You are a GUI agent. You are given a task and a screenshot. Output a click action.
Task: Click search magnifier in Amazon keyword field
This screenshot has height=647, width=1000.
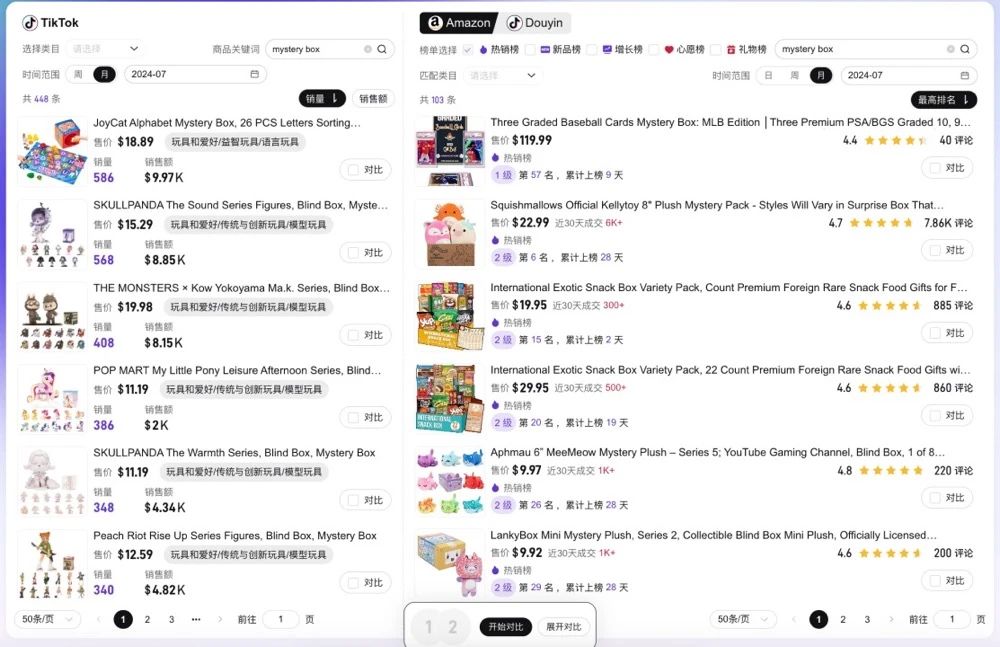point(965,49)
